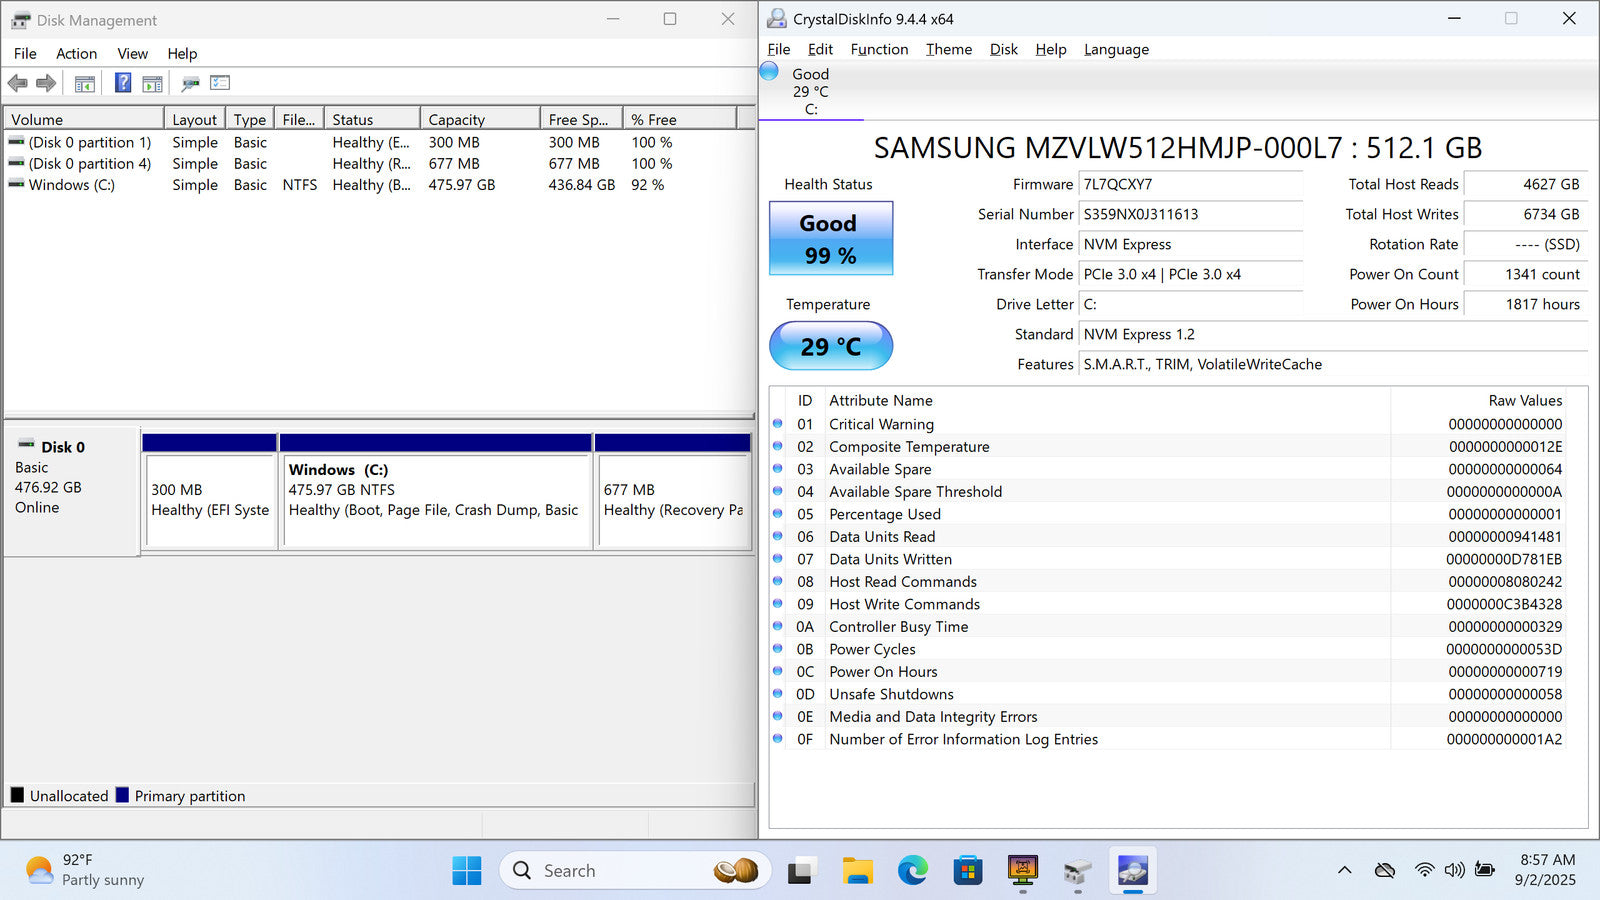Click the Raw Values column header

(x=1524, y=400)
